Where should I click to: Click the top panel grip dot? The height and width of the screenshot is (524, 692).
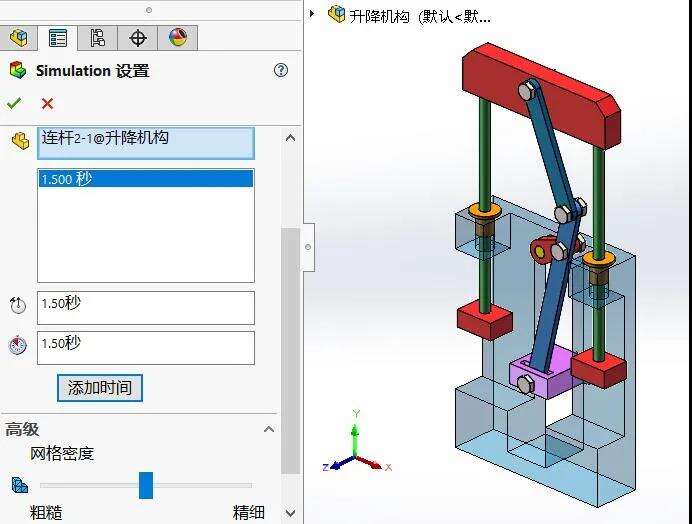point(149,10)
